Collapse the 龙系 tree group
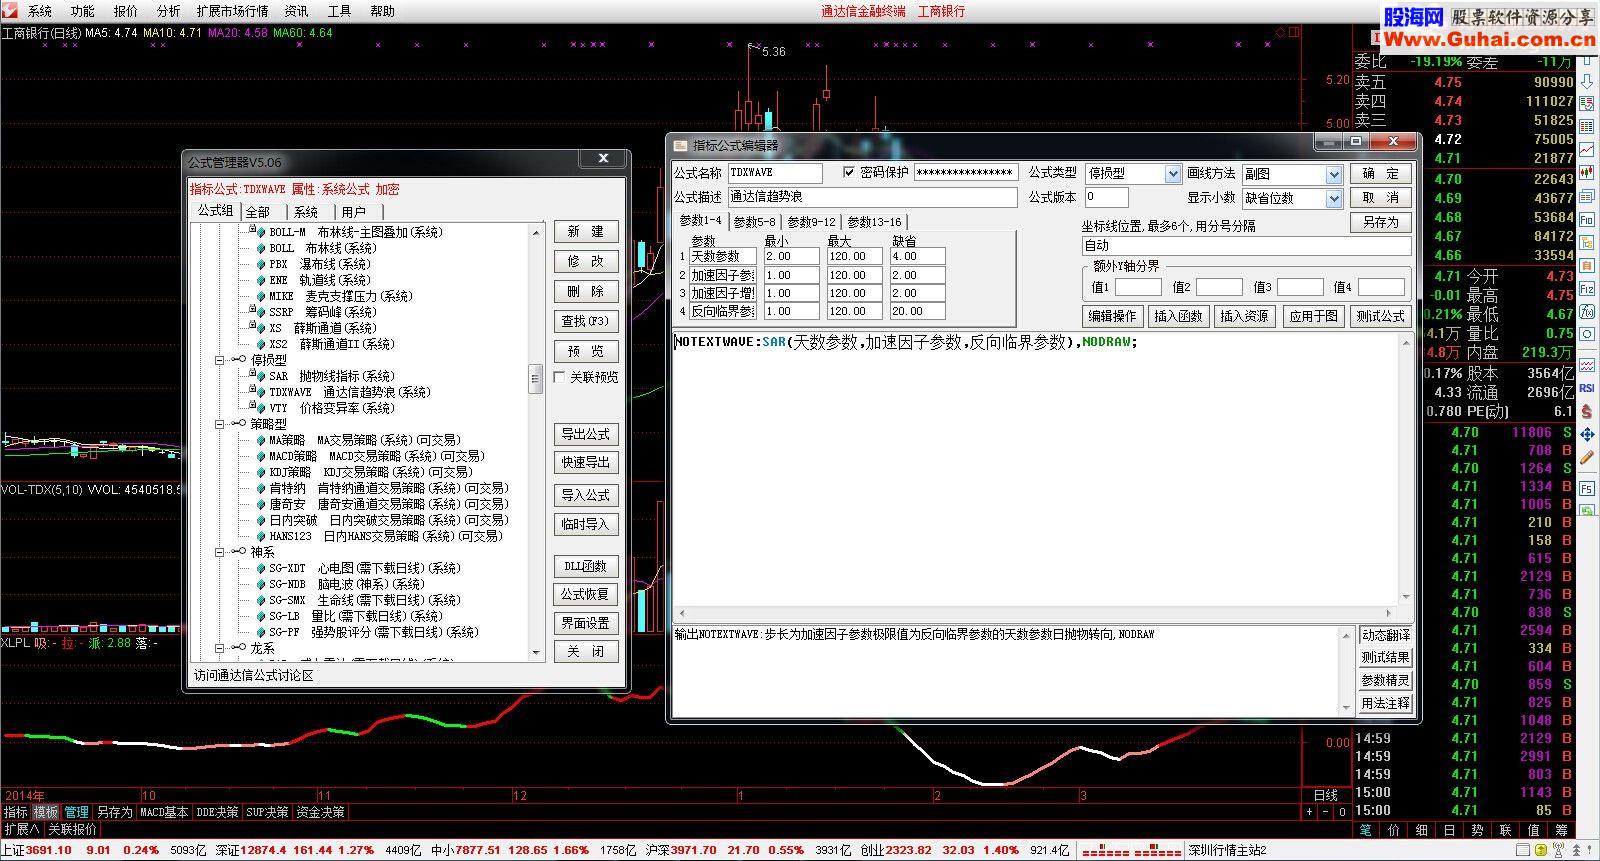1600x861 pixels. (x=219, y=648)
